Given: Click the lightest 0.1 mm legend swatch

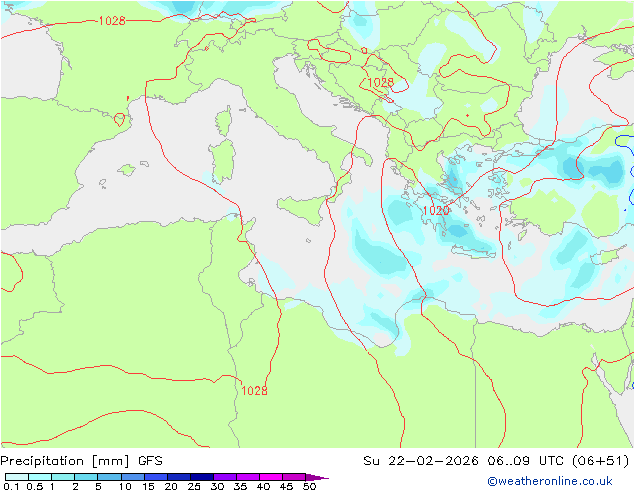Looking at the screenshot, I should pyautogui.click(x=17, y=477).
